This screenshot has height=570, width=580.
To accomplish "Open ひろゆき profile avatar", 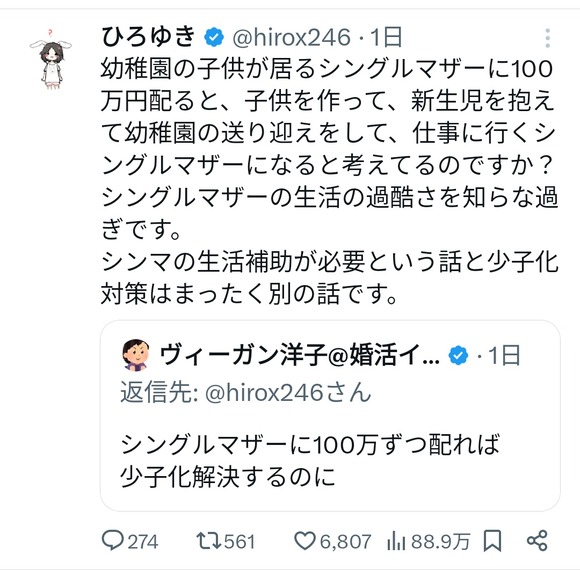I will click(x=51, y=59).
